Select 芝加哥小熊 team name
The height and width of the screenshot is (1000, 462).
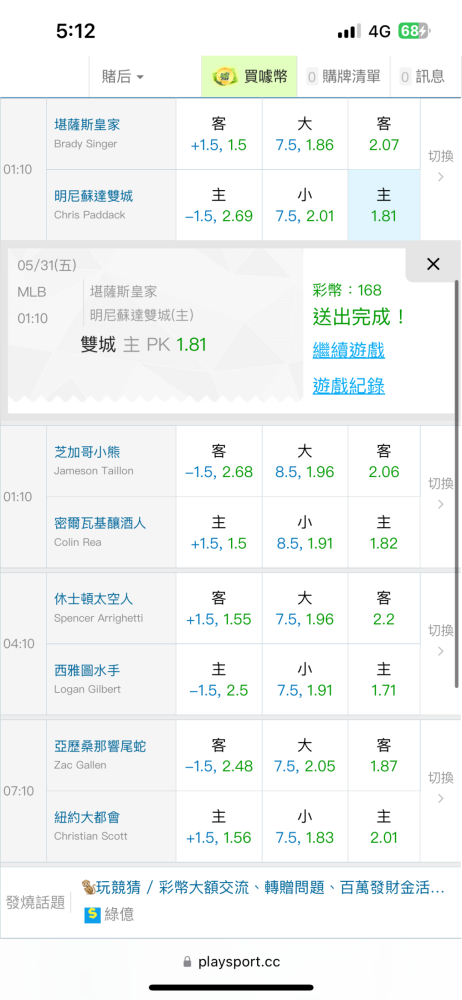point(87,452)
